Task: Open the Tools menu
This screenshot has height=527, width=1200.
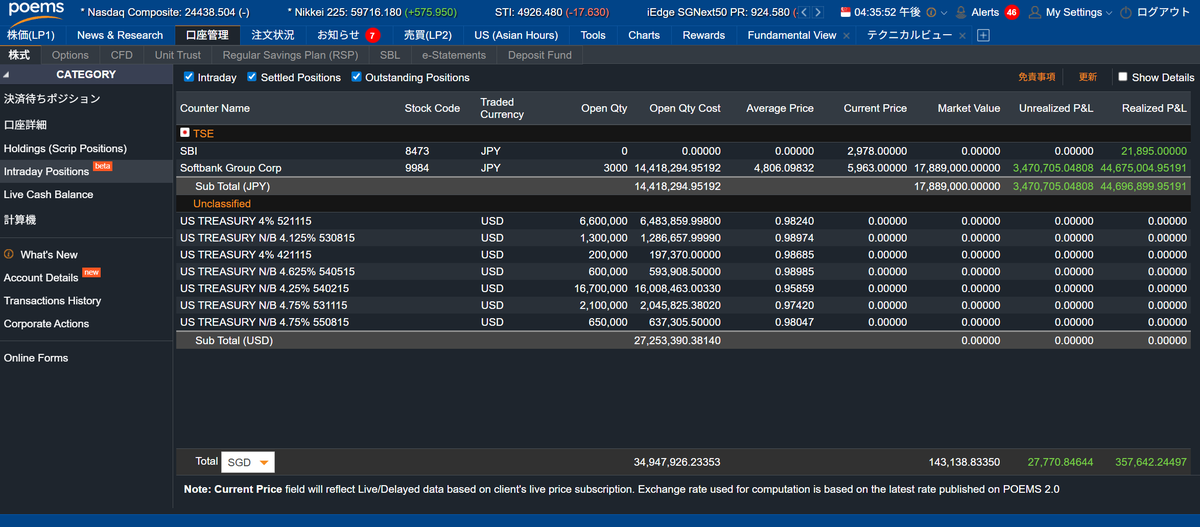Action: 593,35
